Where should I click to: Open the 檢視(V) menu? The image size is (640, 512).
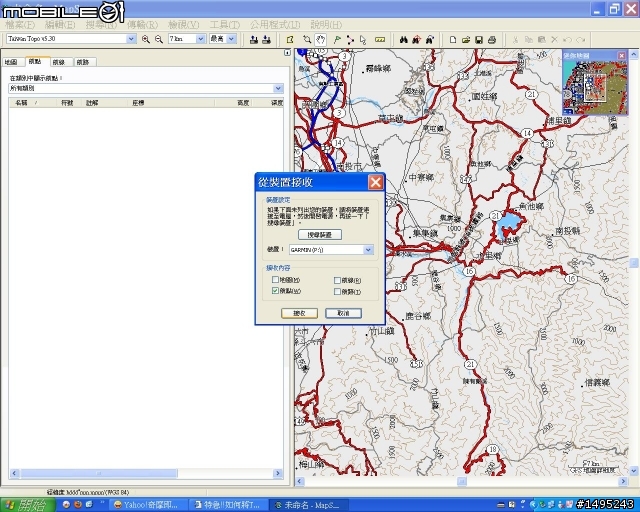[x=184, y=24]
